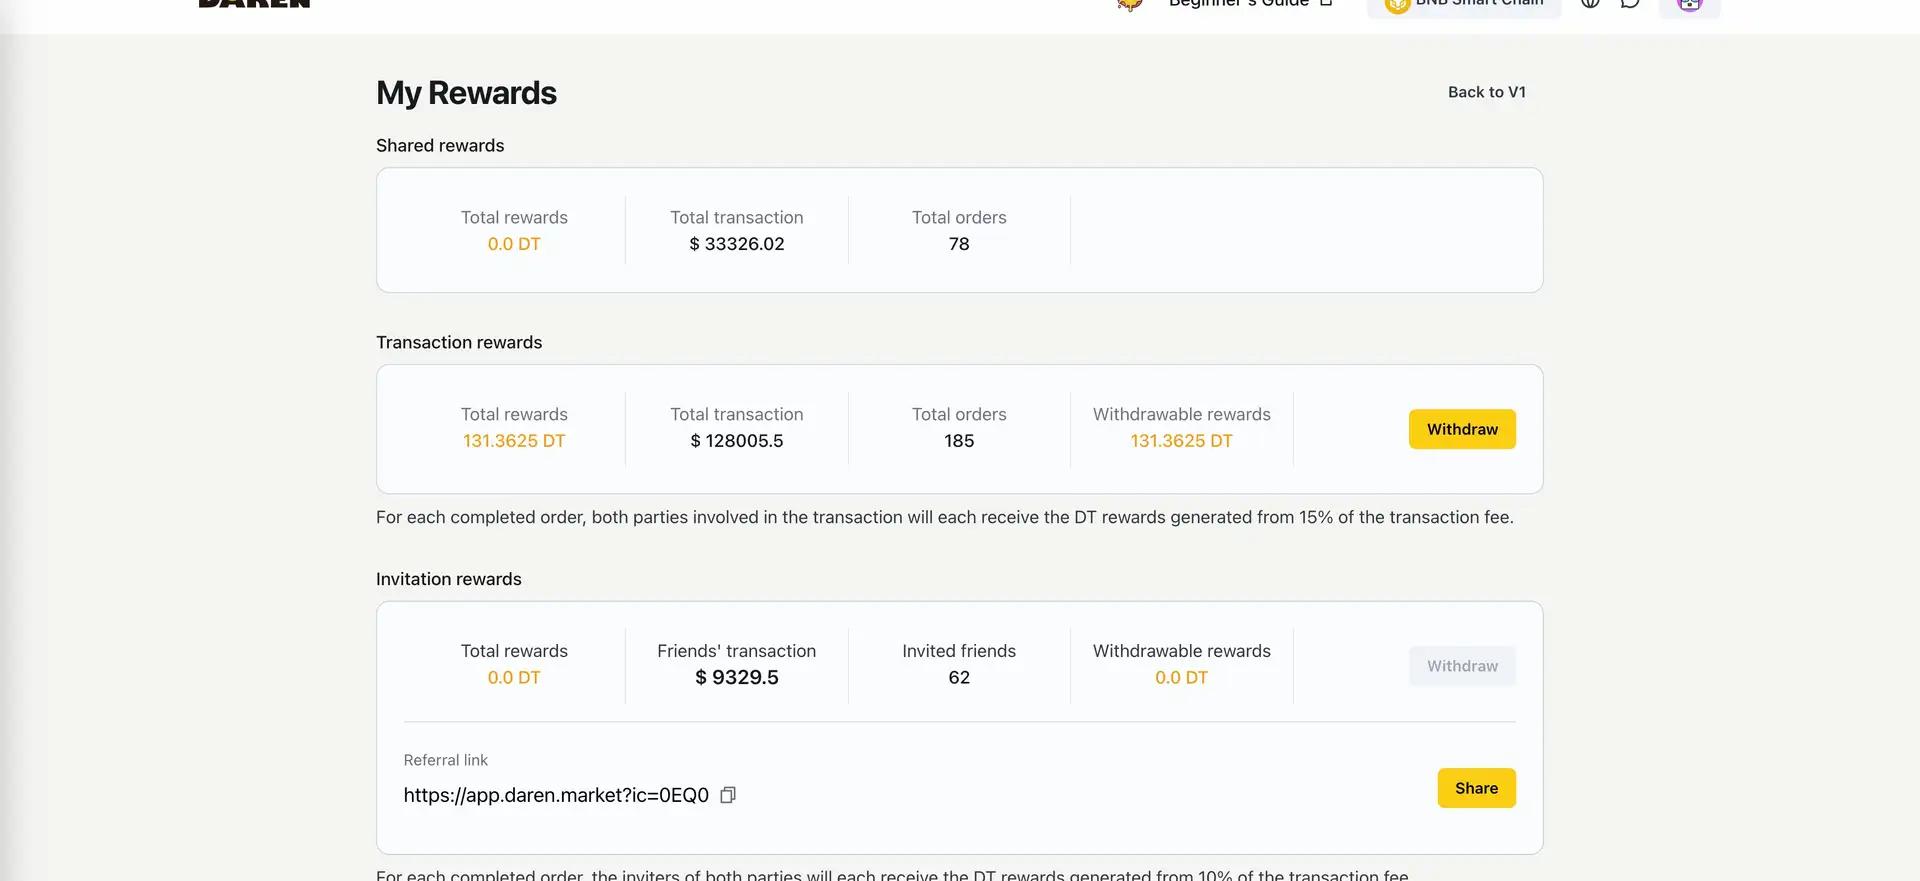Click the external-link icon after Beginner's Guide
The width and height of the screenshot is (1920, 881).
[1326, 4]
